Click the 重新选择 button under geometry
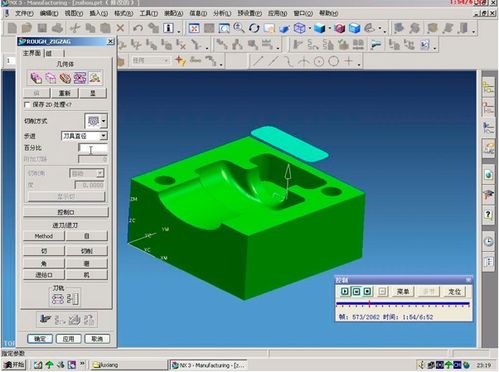Viewport: 499px width, 372px height. tap(65, 93)
